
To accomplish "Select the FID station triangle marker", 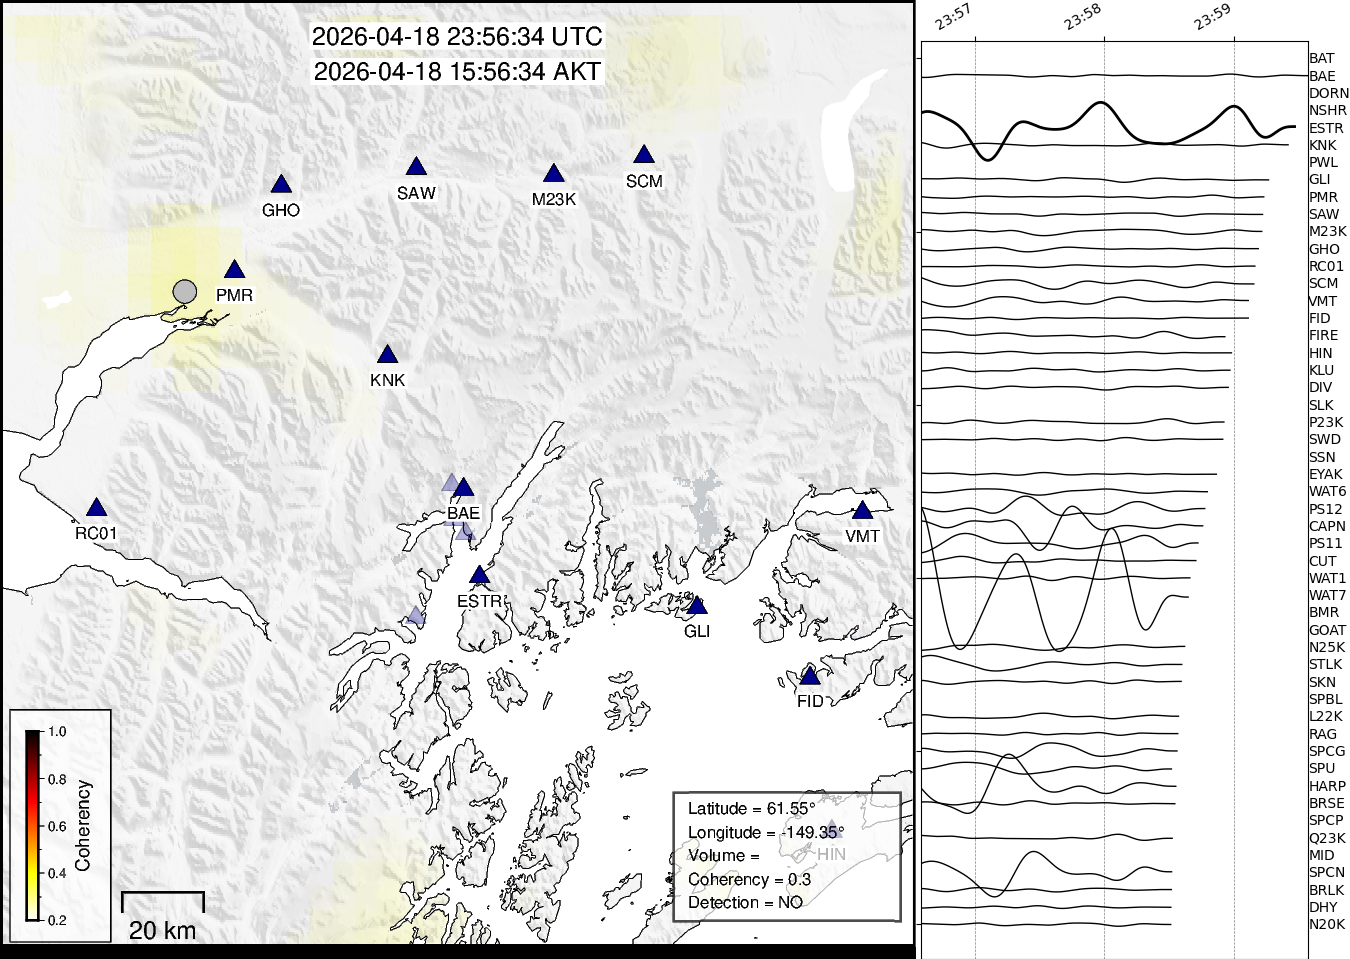I will 810,676.
